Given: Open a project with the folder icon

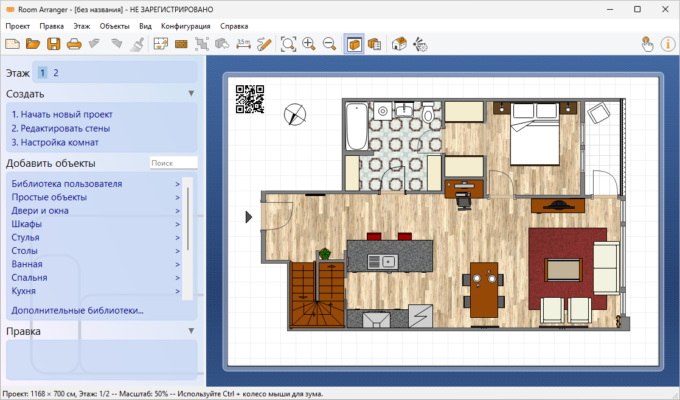Looking at the screenshot, I should pyautogui.click(x=33, y=44).
